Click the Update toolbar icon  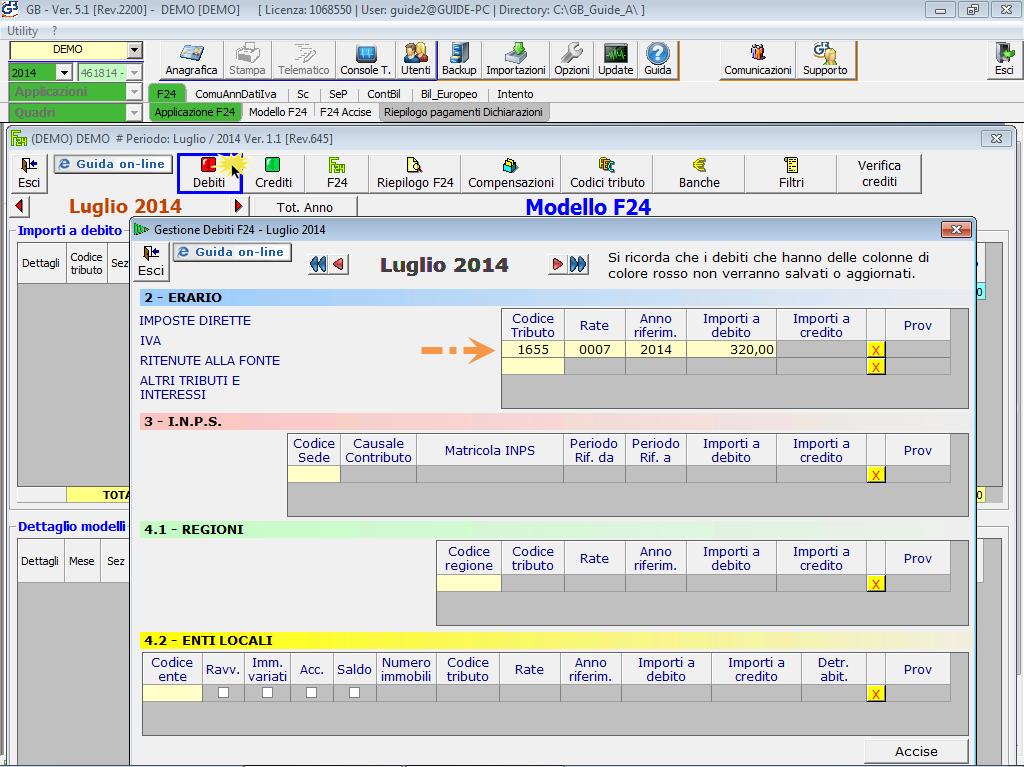click(x=616, y=60)
